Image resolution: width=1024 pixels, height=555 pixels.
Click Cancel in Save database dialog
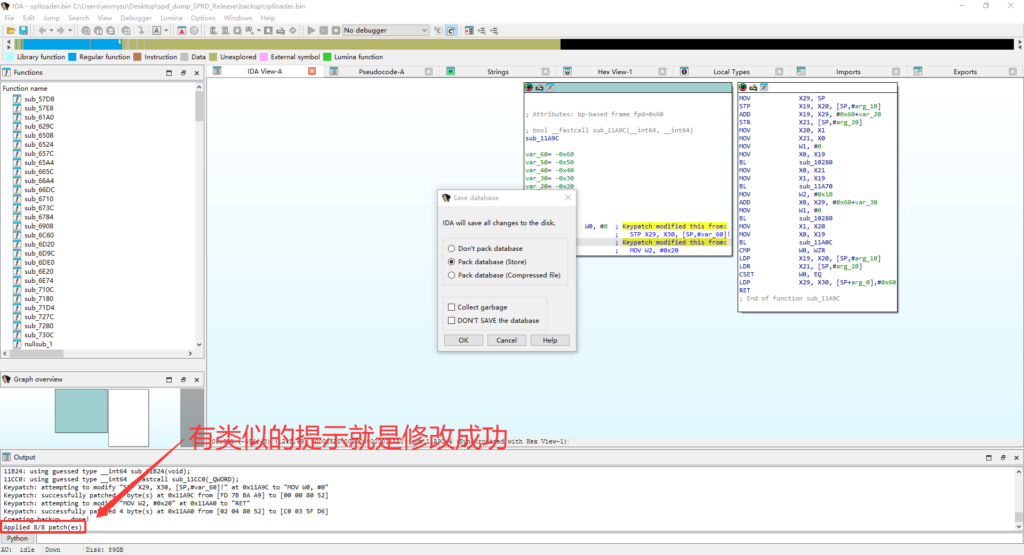click(506, 340)
